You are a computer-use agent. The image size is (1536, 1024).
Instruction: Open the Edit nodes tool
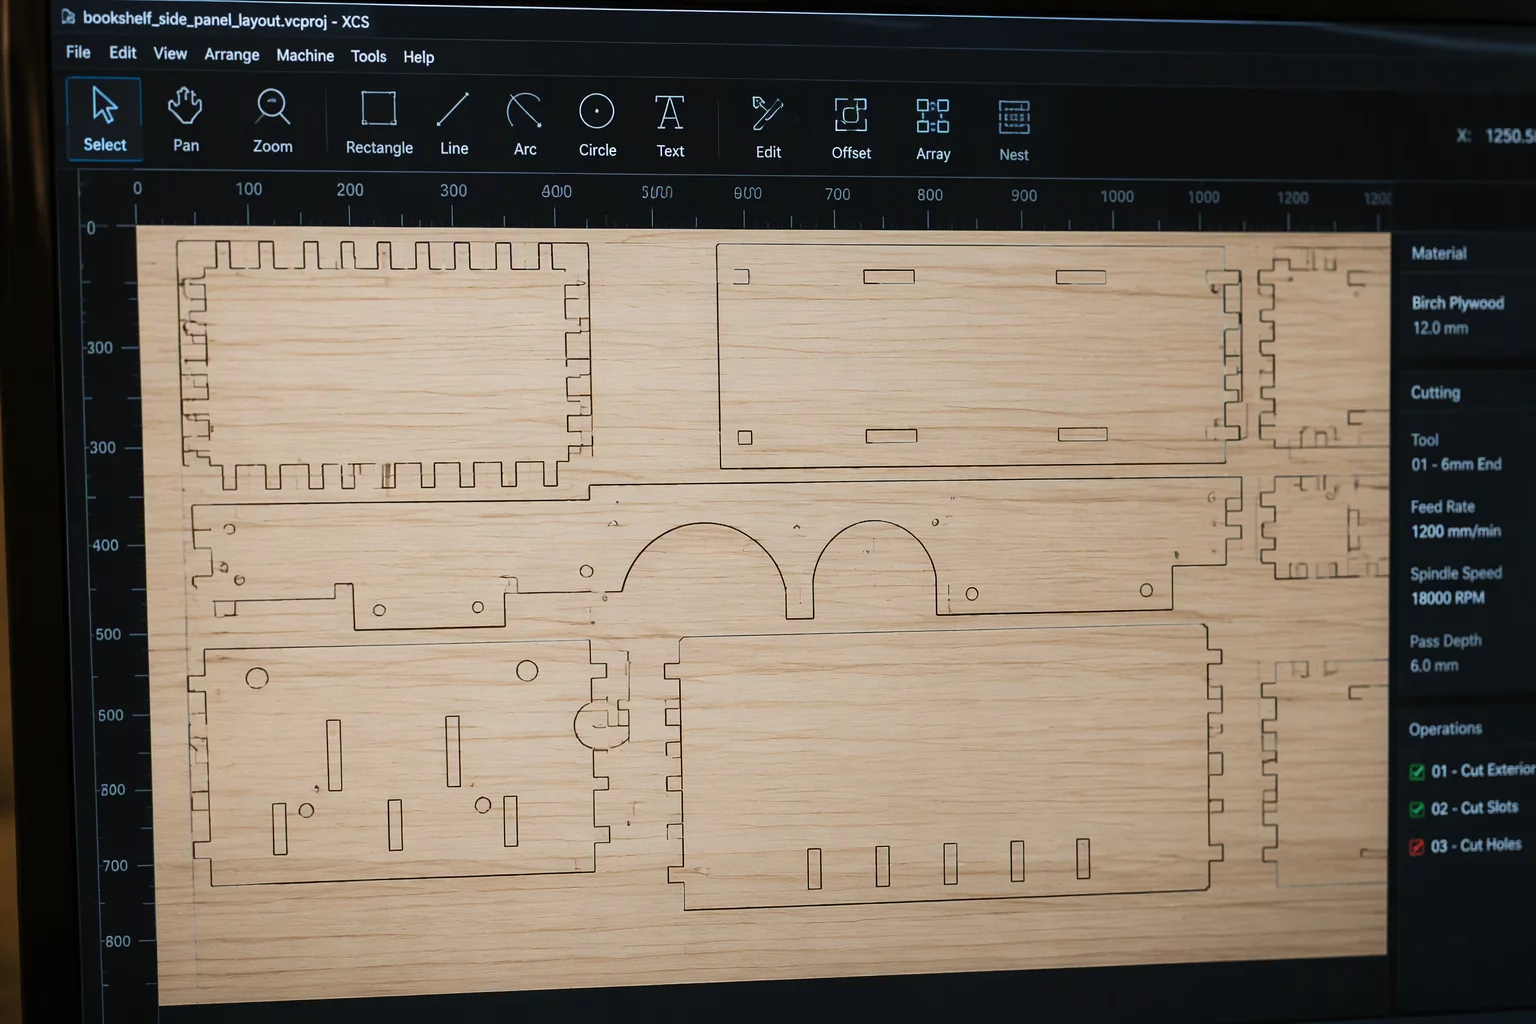(x=768, y=127)
